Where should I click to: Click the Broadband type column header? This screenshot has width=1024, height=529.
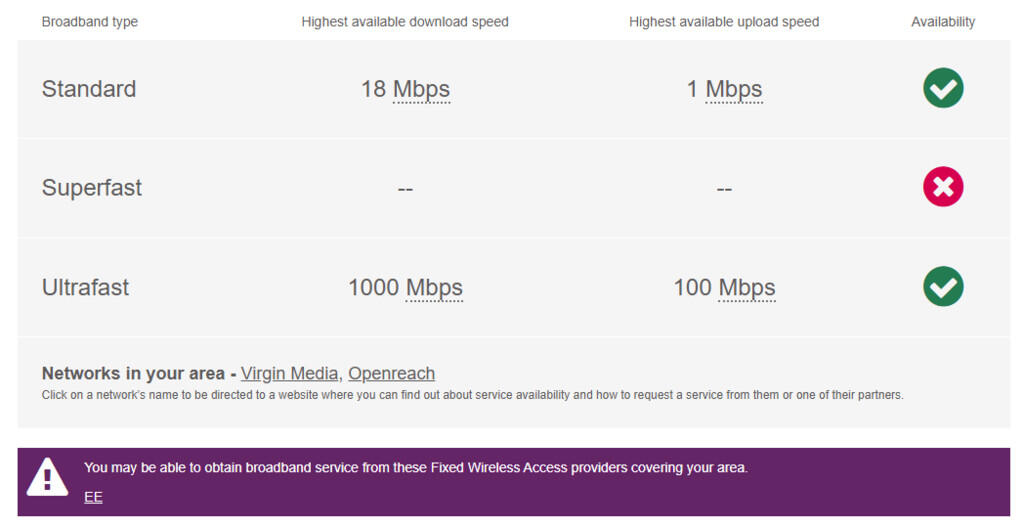(x=89, y=22)
